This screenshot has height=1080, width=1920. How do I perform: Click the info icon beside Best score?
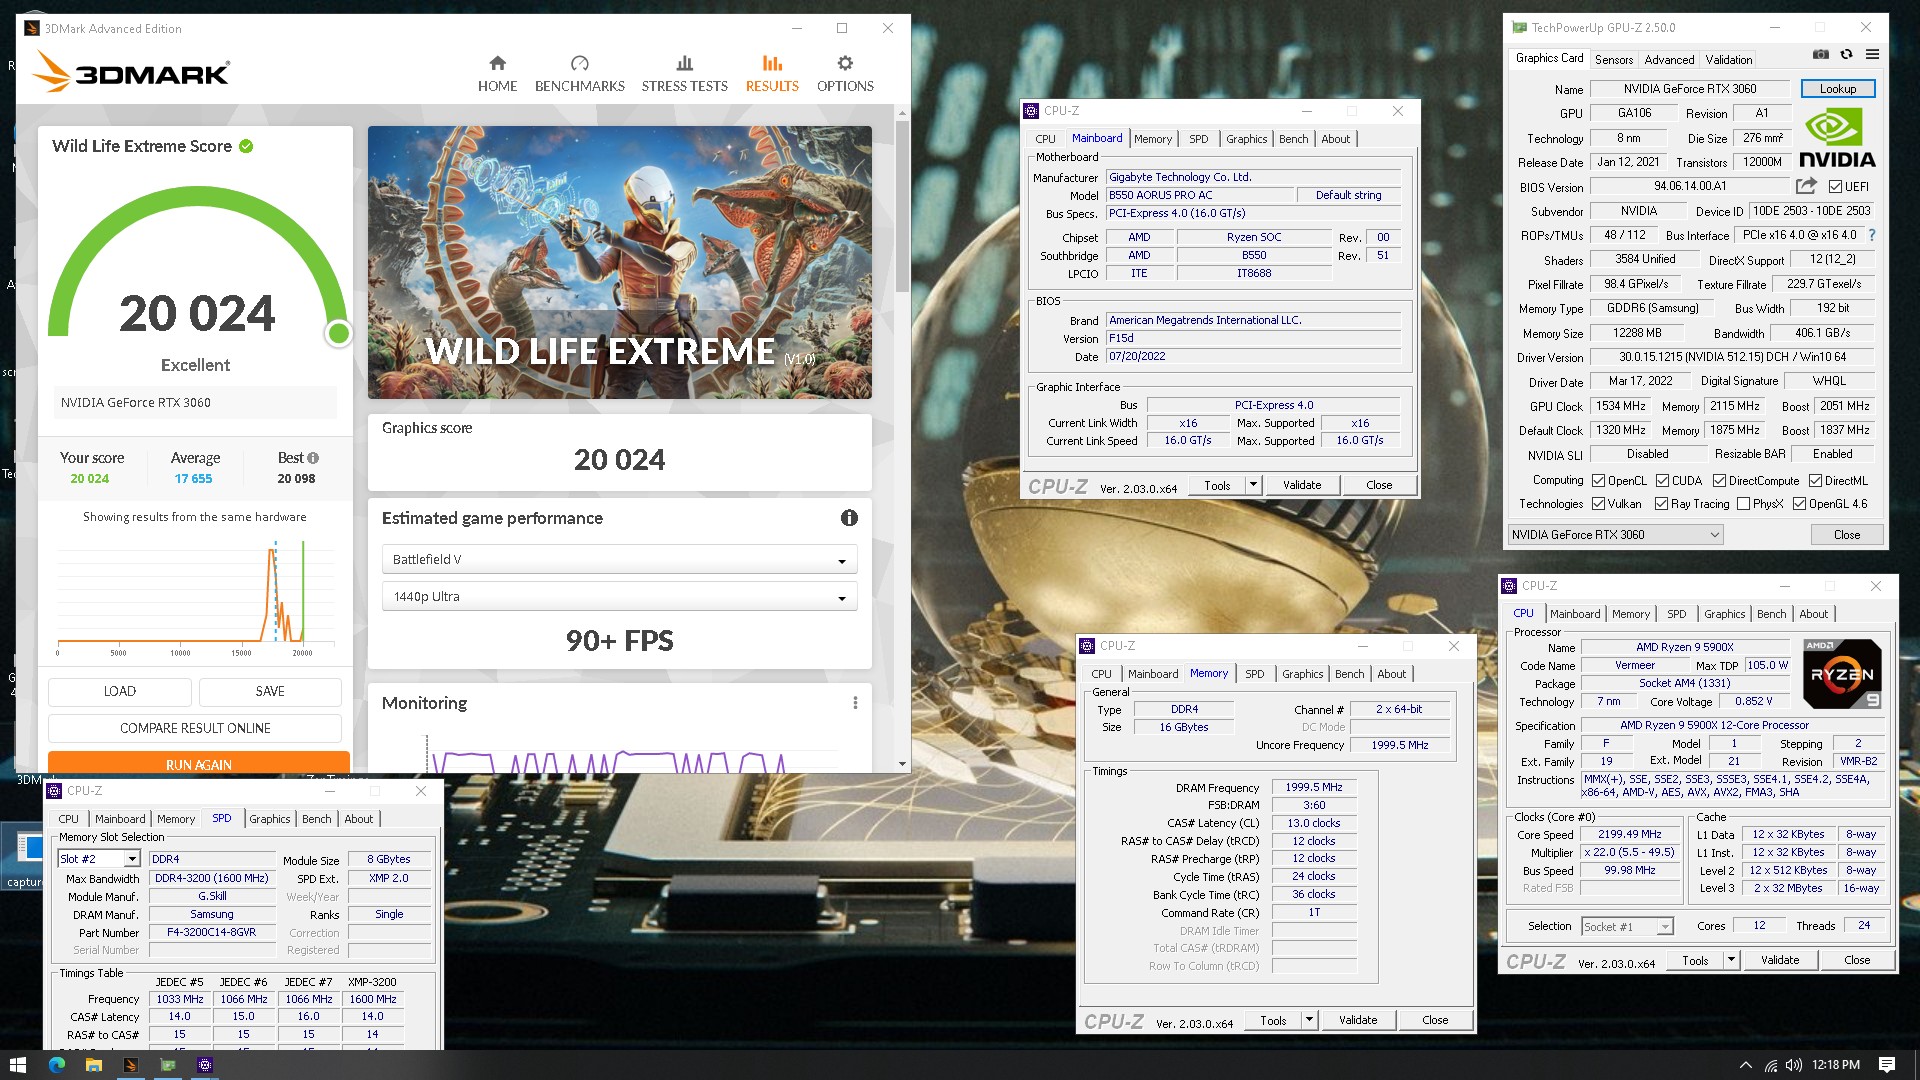coord(313,458)
